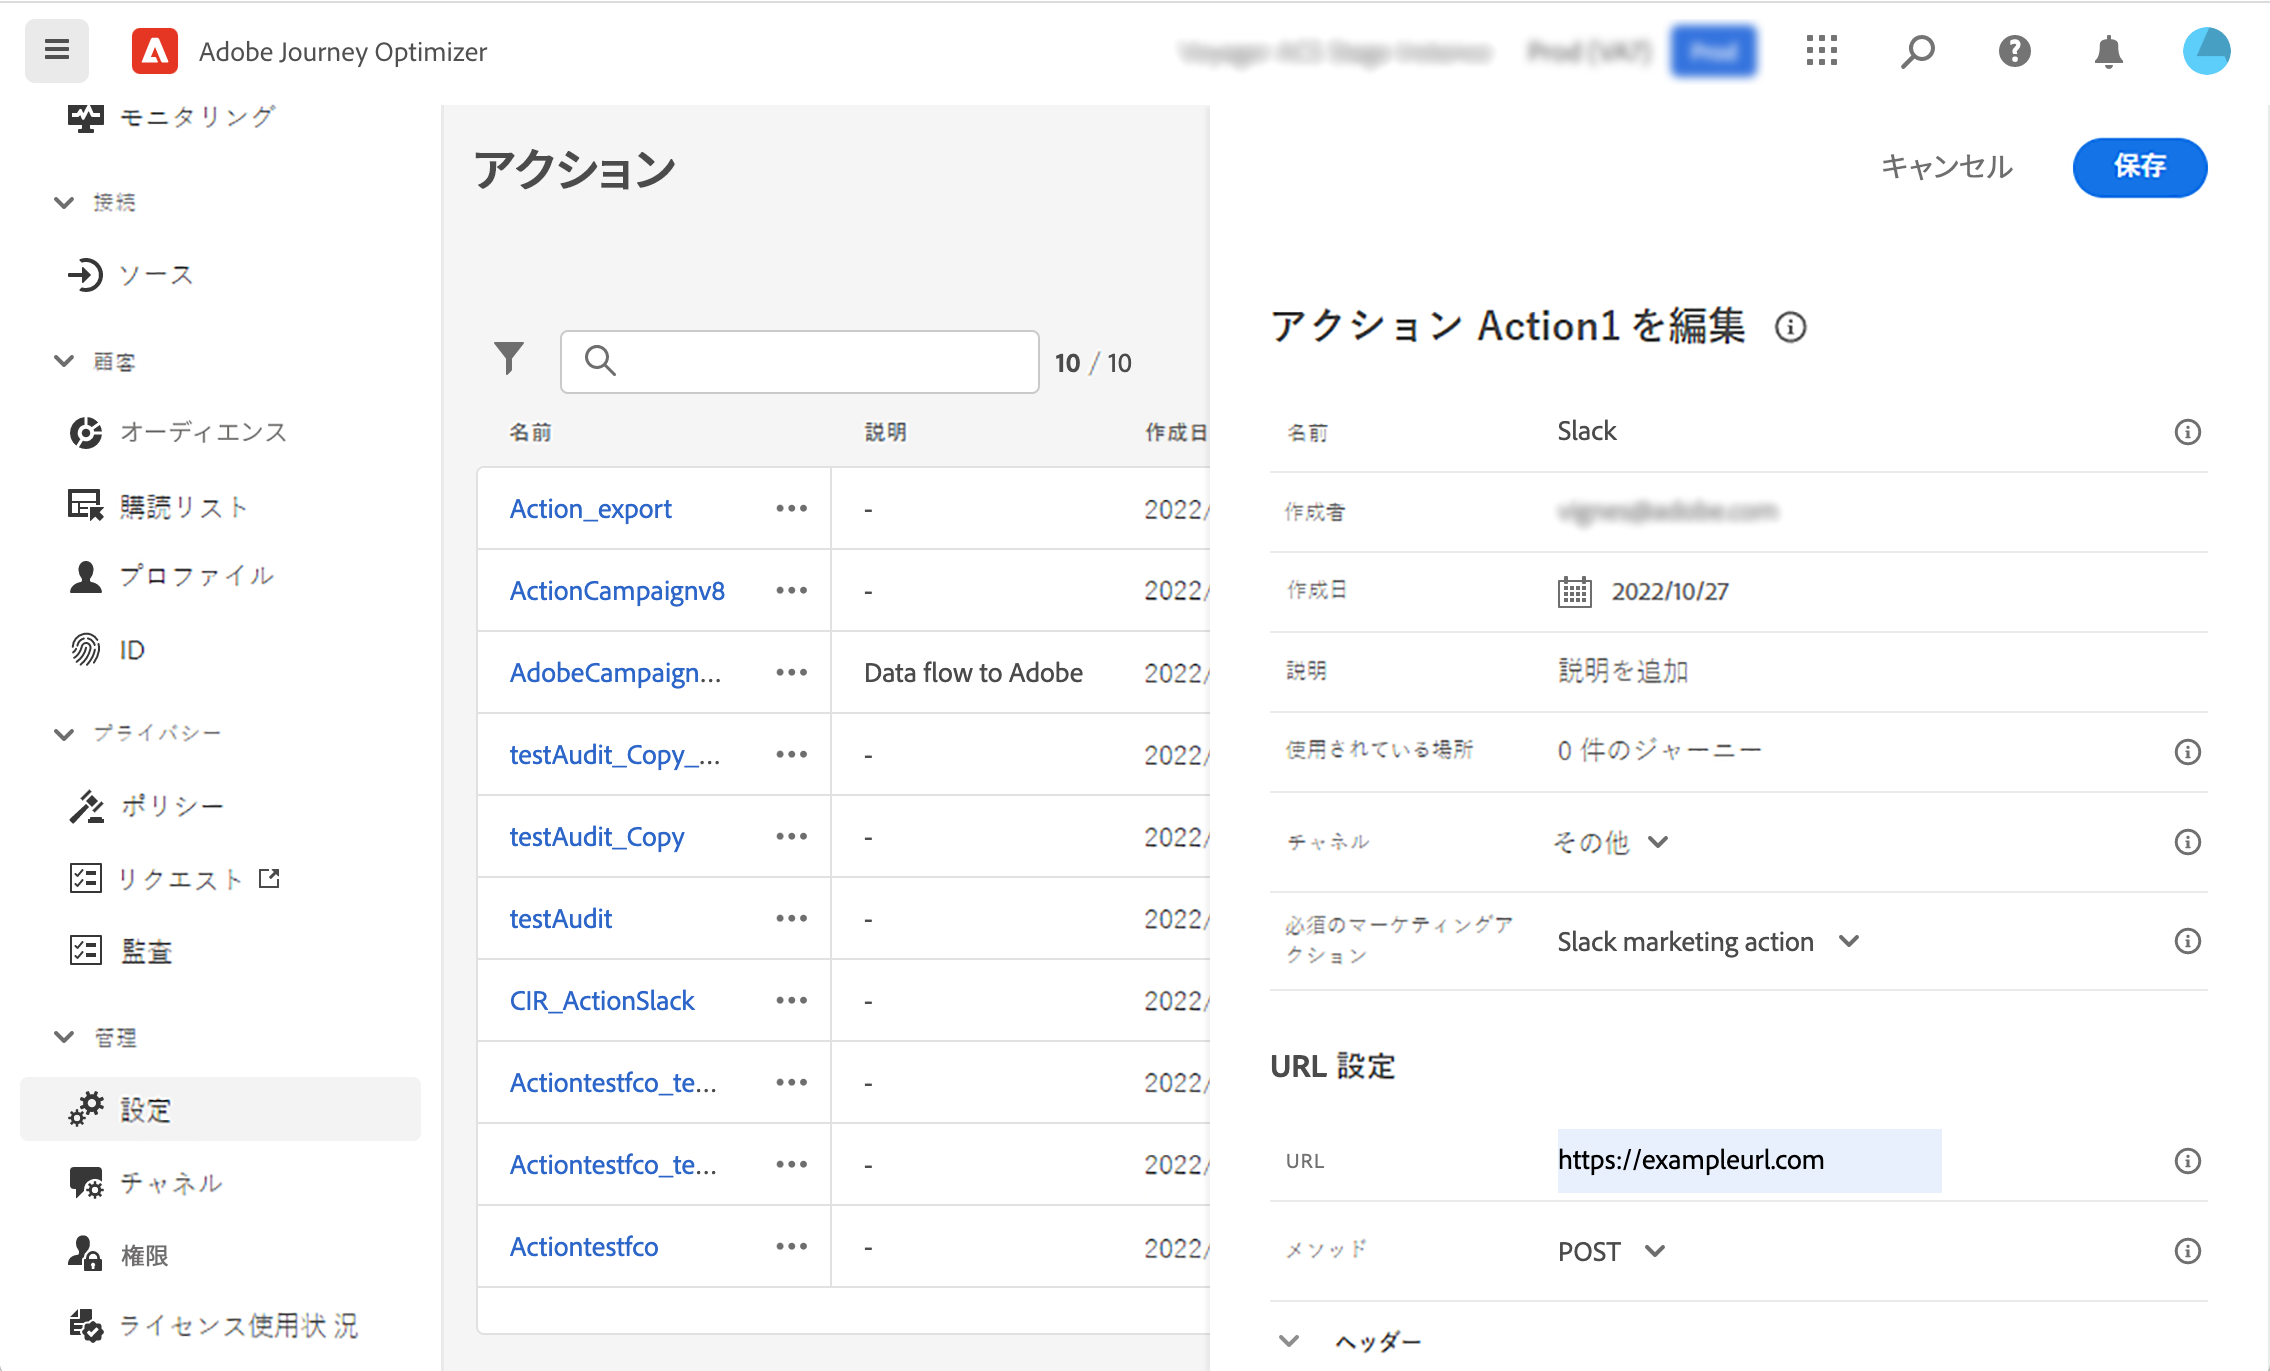Open the user profile avatar
This screenshot has width=2270, height=1371.
point(2205,50)
